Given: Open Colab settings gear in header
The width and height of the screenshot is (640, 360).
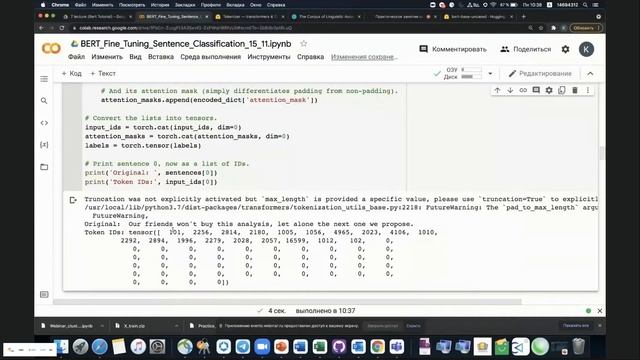Looking at the screenshot, I should tap(565, 49).
